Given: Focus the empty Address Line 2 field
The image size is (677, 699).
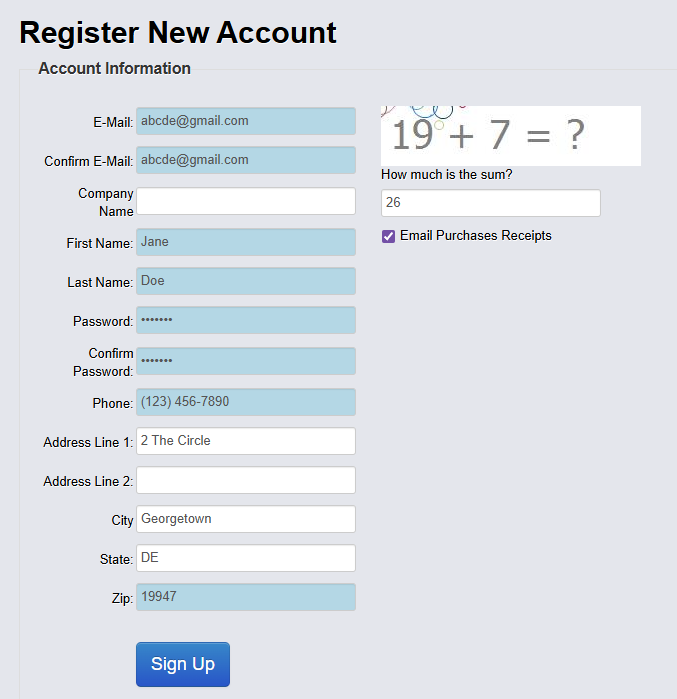Looking at the screenshot, I should pos(246,480).
